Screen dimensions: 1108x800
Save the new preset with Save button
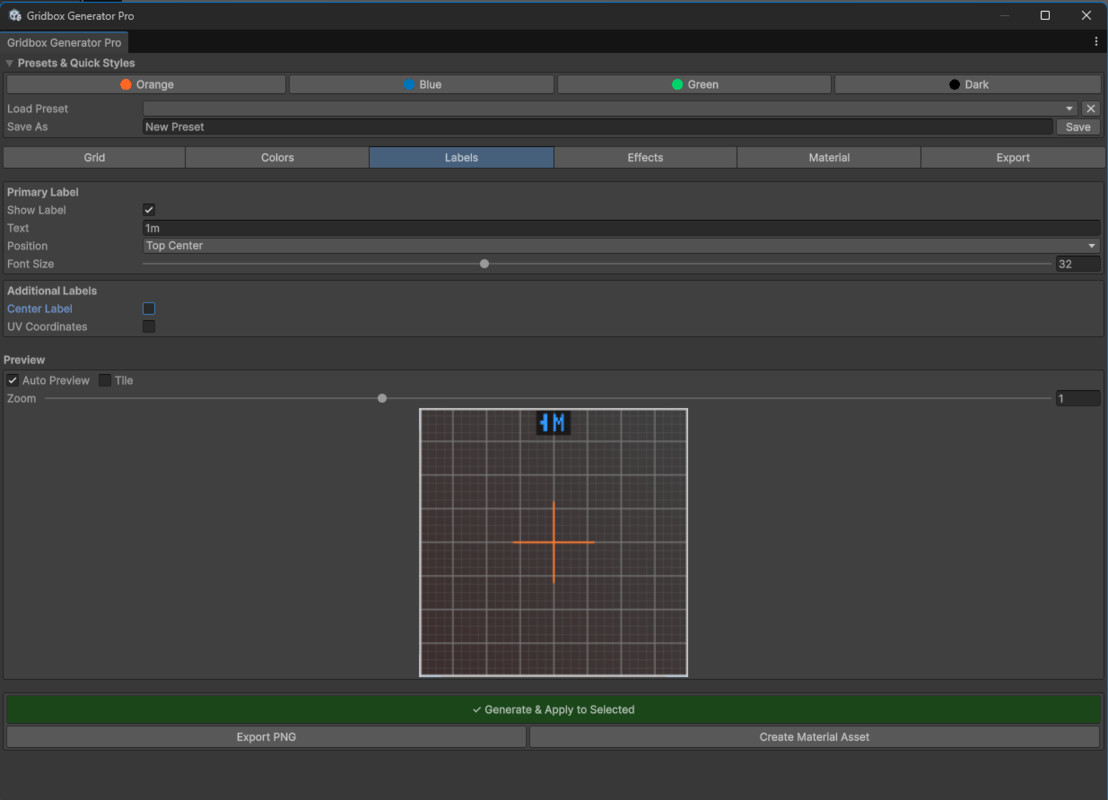click(1077, 127)
